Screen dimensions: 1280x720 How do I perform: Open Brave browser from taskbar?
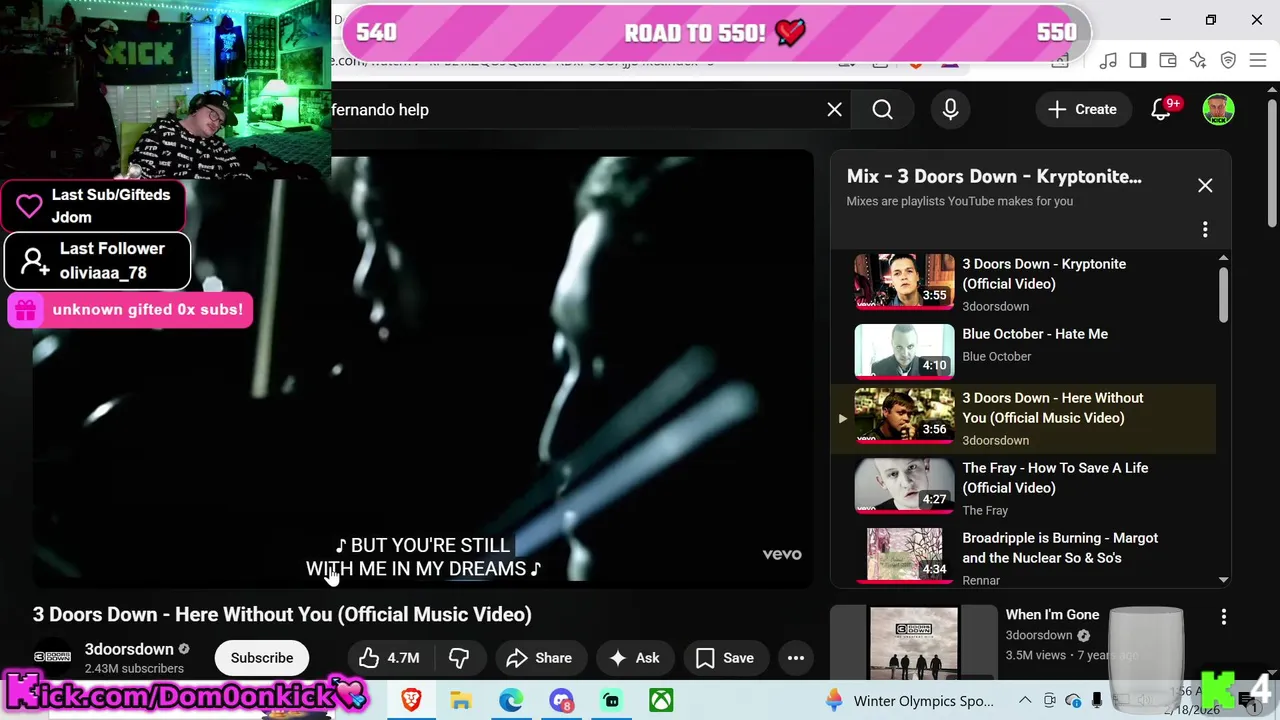[x=411, y=700]
